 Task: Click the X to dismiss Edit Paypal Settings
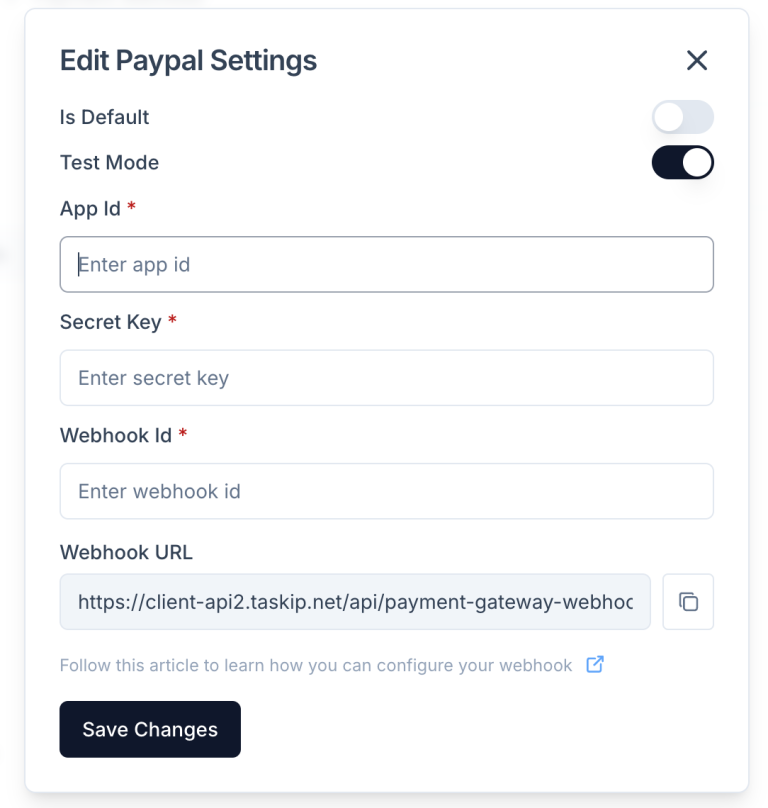pyautogui.click(x=696, y=61)
